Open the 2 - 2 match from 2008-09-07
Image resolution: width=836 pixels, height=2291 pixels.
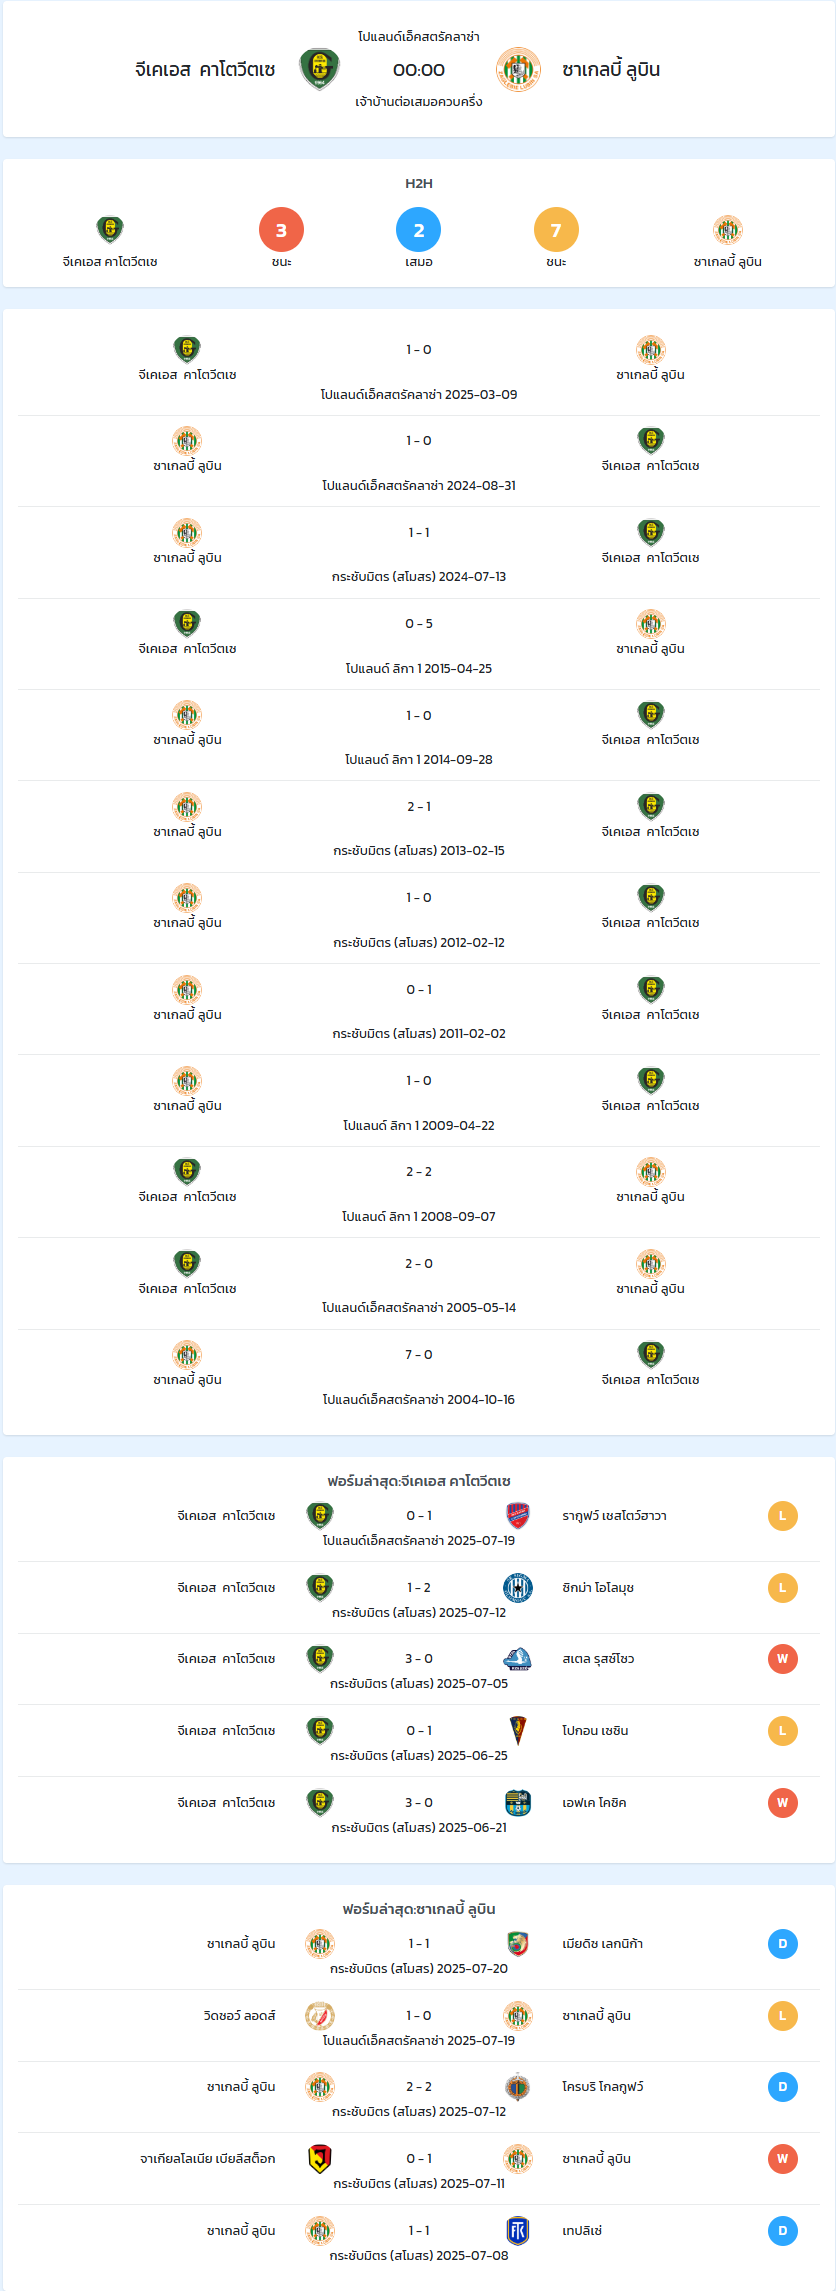point(418,1192)
